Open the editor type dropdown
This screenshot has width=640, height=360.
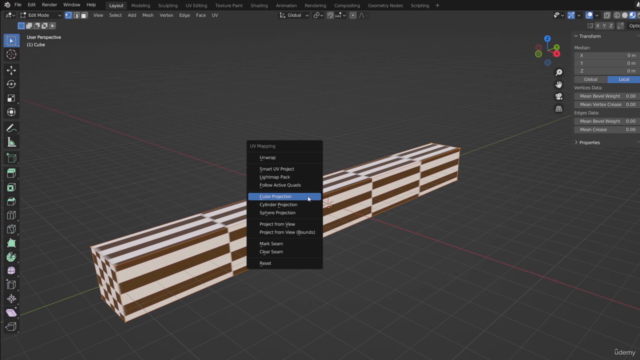(10, 15)
